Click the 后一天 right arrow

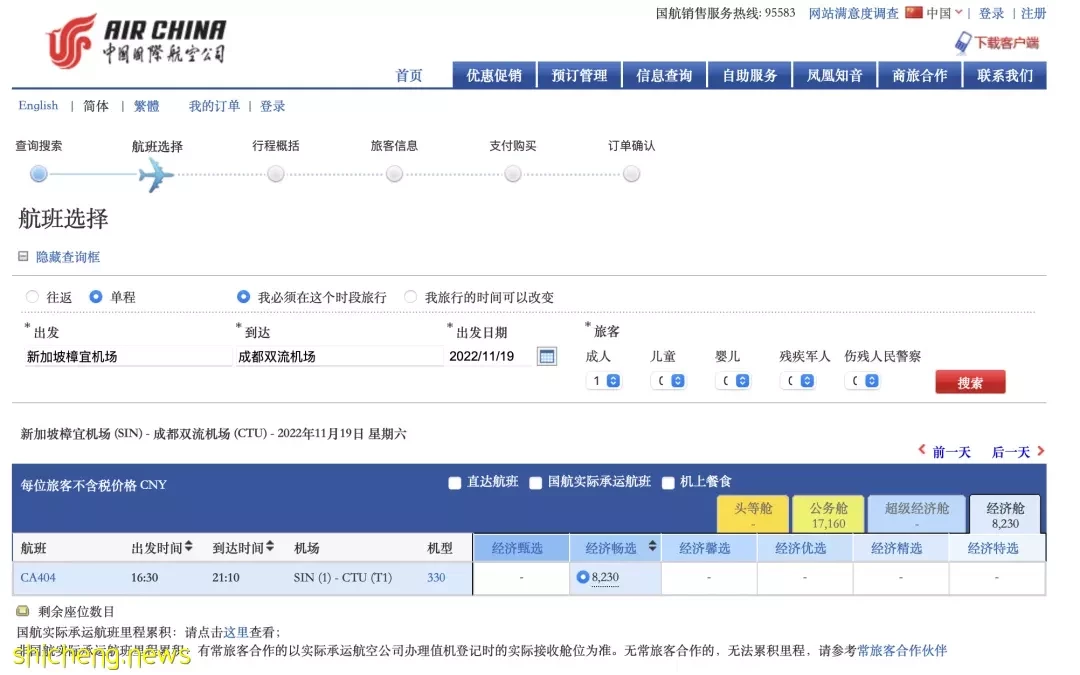coord(1041,451)
